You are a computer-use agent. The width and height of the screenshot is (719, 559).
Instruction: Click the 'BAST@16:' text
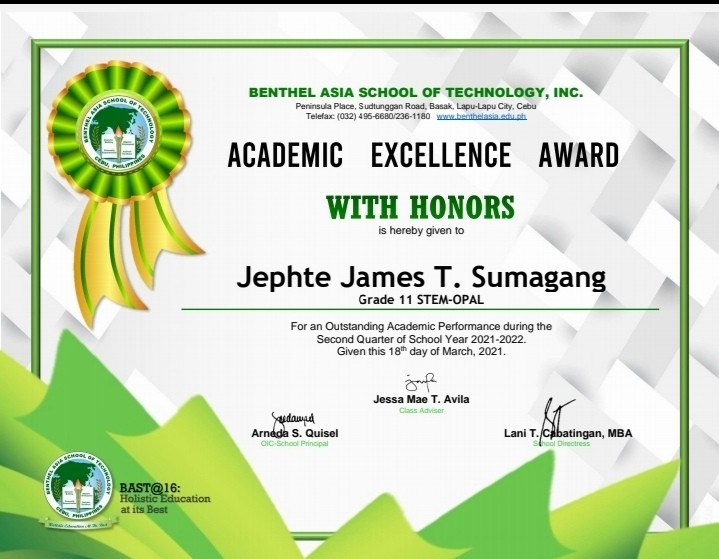point(150,487)
